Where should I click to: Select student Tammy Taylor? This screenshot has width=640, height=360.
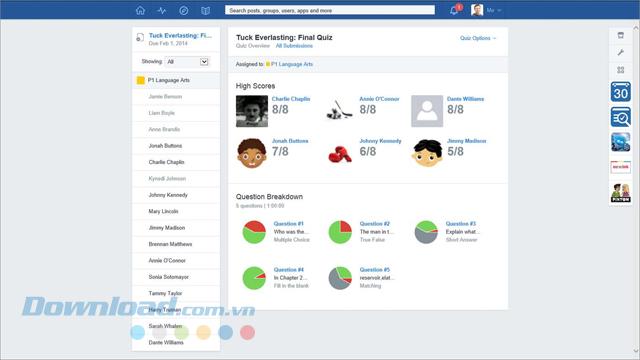pos(165,293)
